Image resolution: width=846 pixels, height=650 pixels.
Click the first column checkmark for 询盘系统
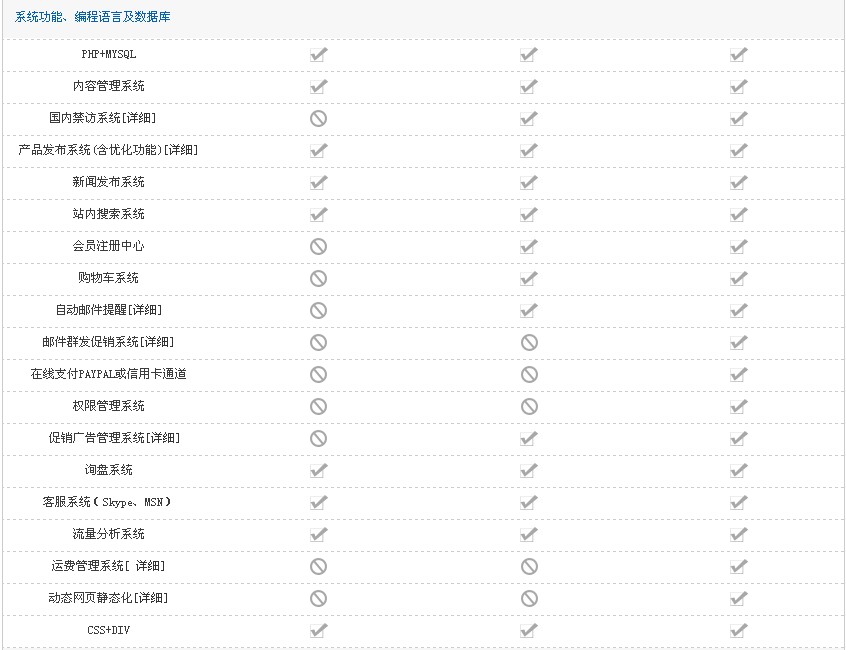tap(318, 470)
